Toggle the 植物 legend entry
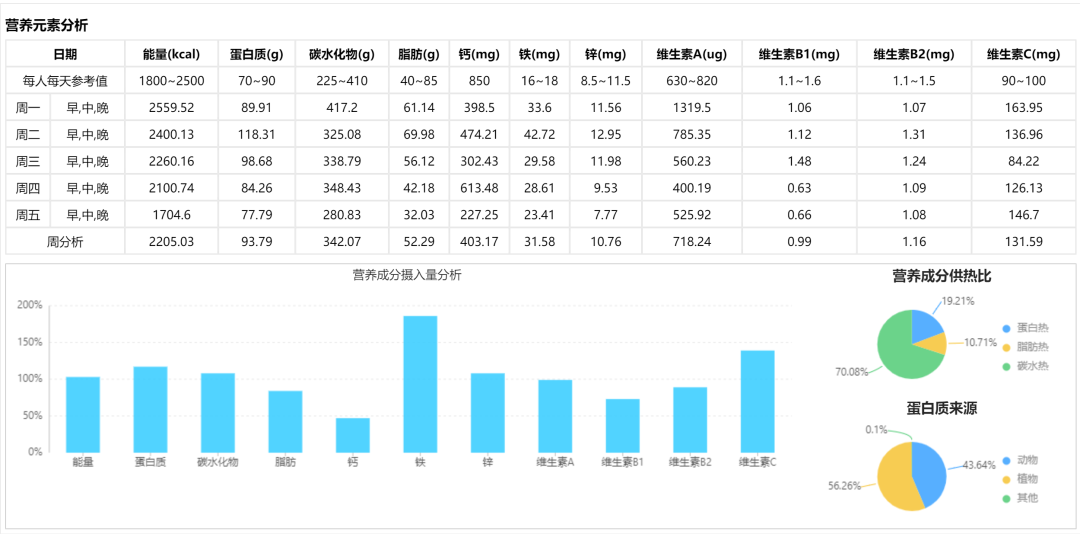The height and width of the screenshot is (534, 1080). (x=1020, y=479)
